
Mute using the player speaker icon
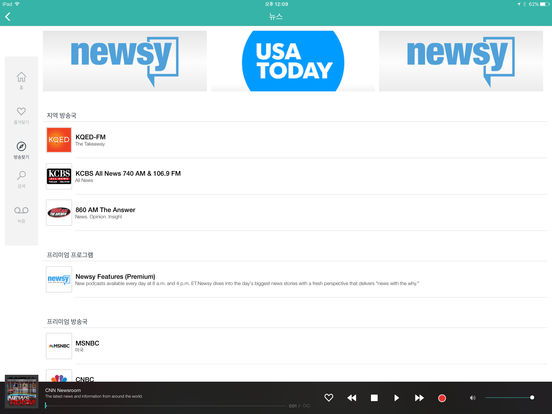coord(472,398)
